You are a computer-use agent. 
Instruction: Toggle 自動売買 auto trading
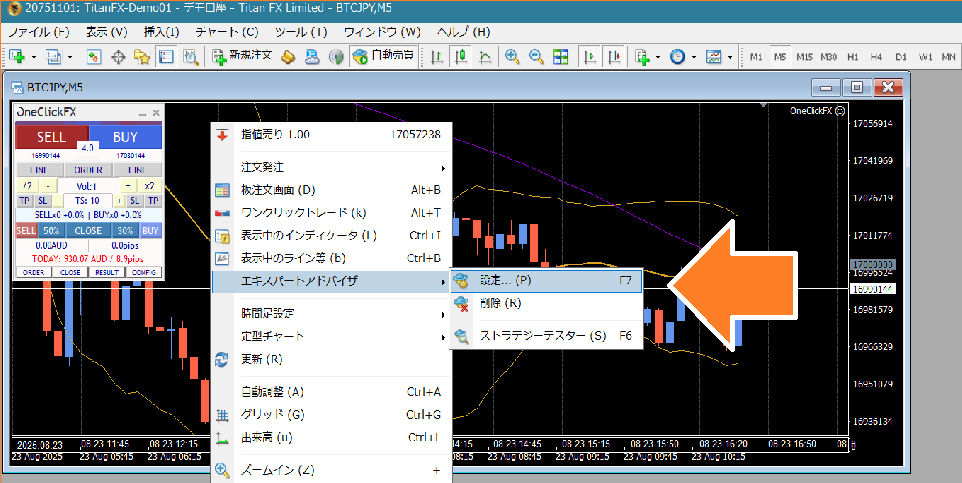[x=384, y=56]
